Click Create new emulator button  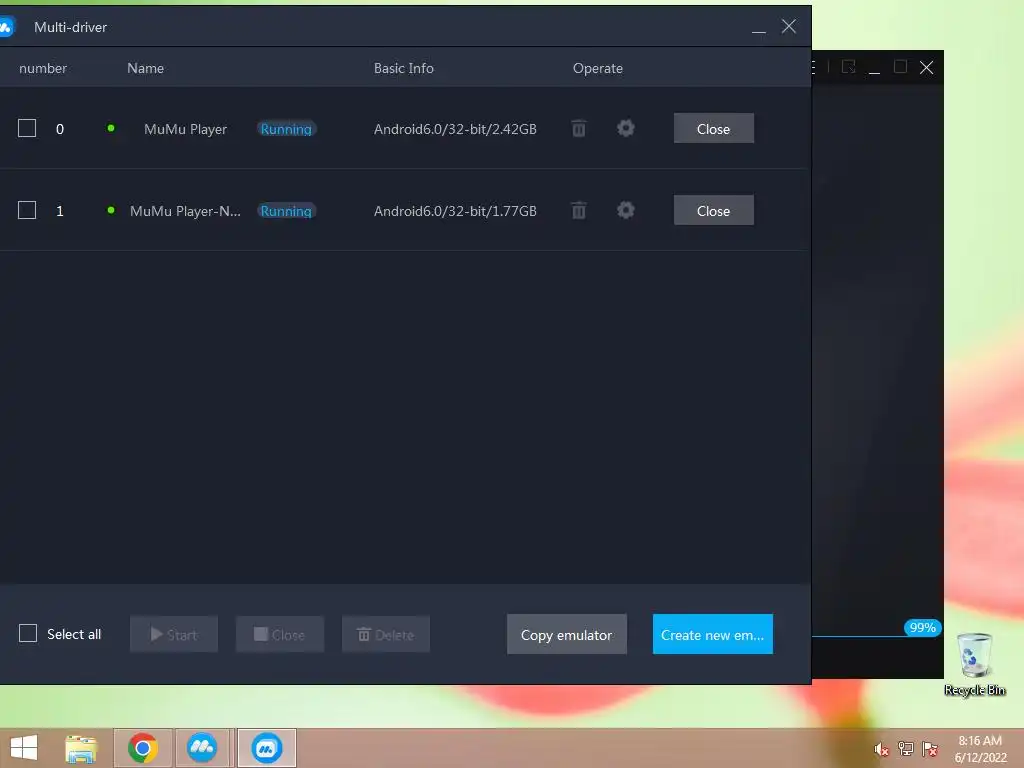click(712, 634)
